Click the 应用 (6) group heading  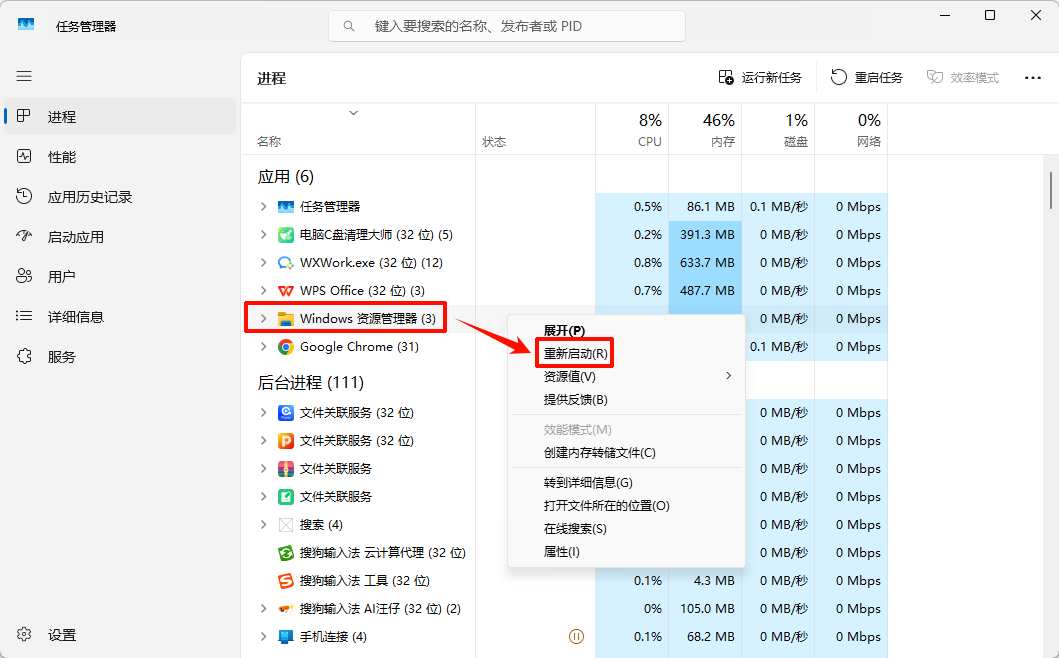(x=286, y=177)
